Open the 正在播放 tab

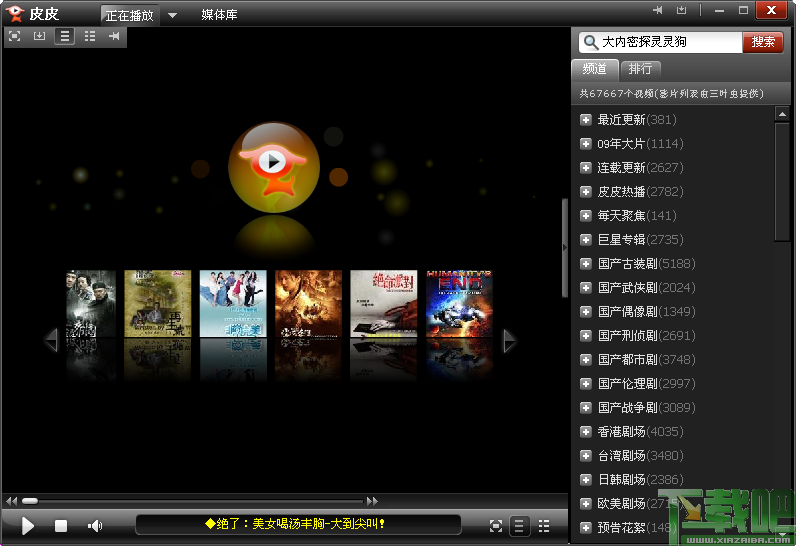[x=129, y=15]
